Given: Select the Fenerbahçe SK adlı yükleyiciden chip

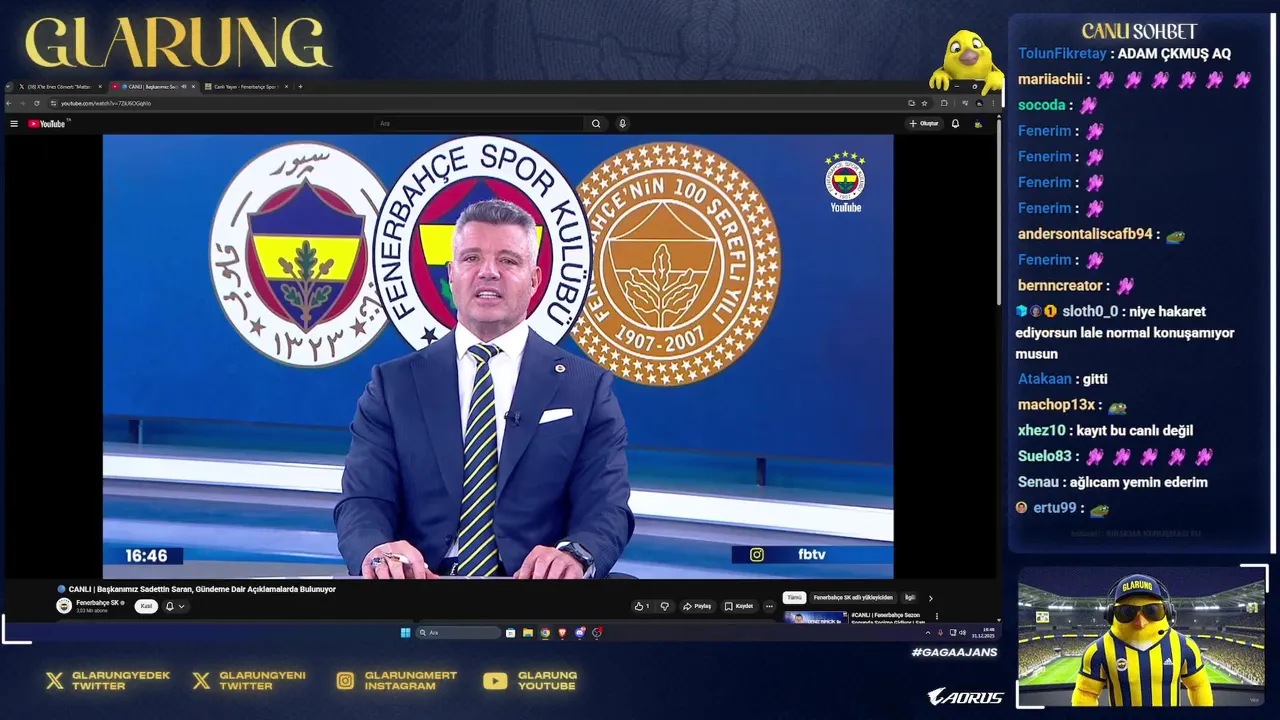Looking at the screenshot, I should pos(853,598).
